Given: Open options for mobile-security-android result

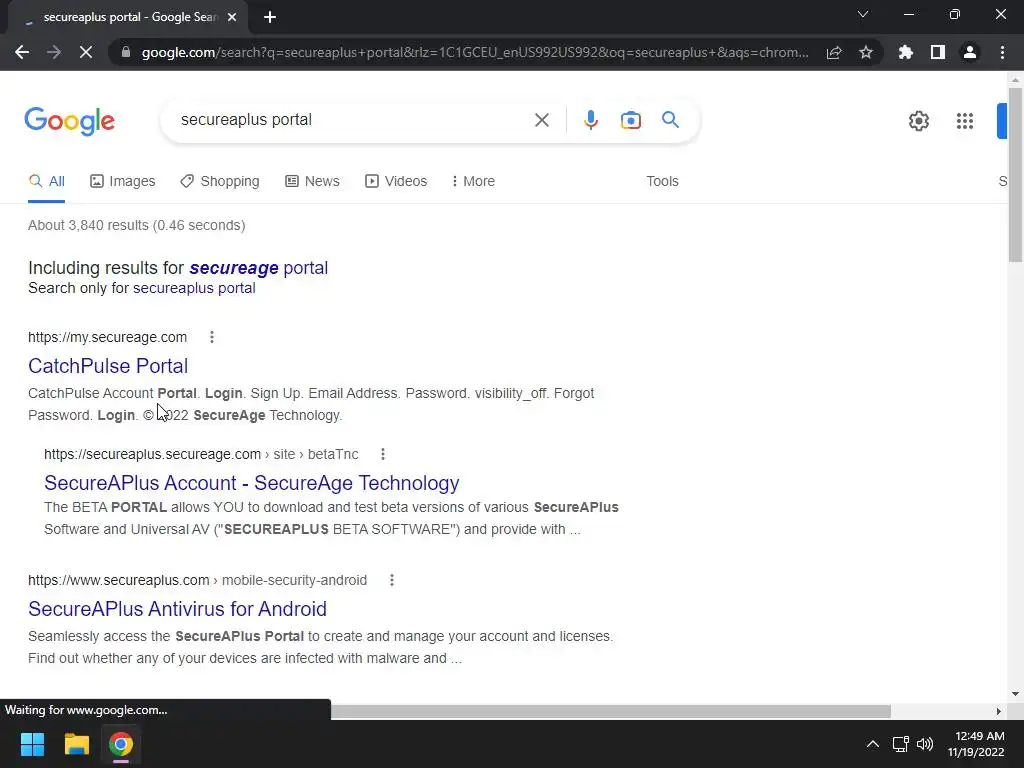Looking at the screenshot, I should click(x=392, y=580).
